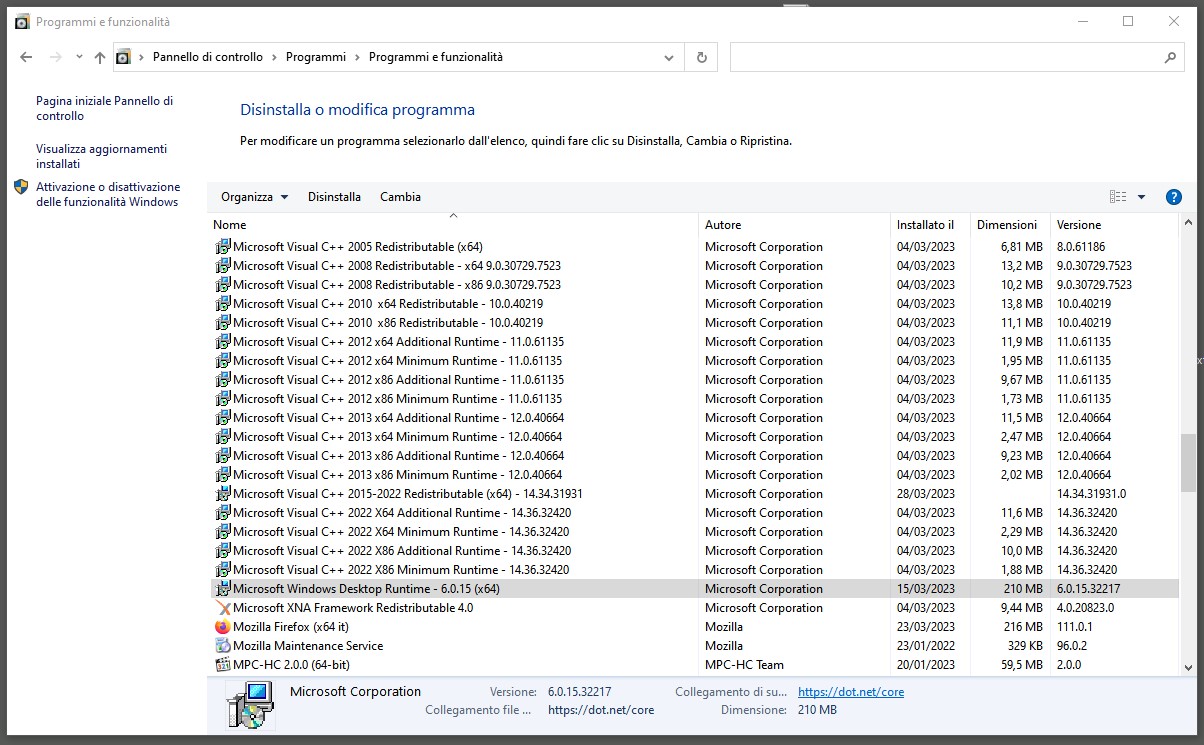The width and height of the screenshot is (1204, 745).
Task: Click version 111.0.1 cell
Action: (1076, 627)
